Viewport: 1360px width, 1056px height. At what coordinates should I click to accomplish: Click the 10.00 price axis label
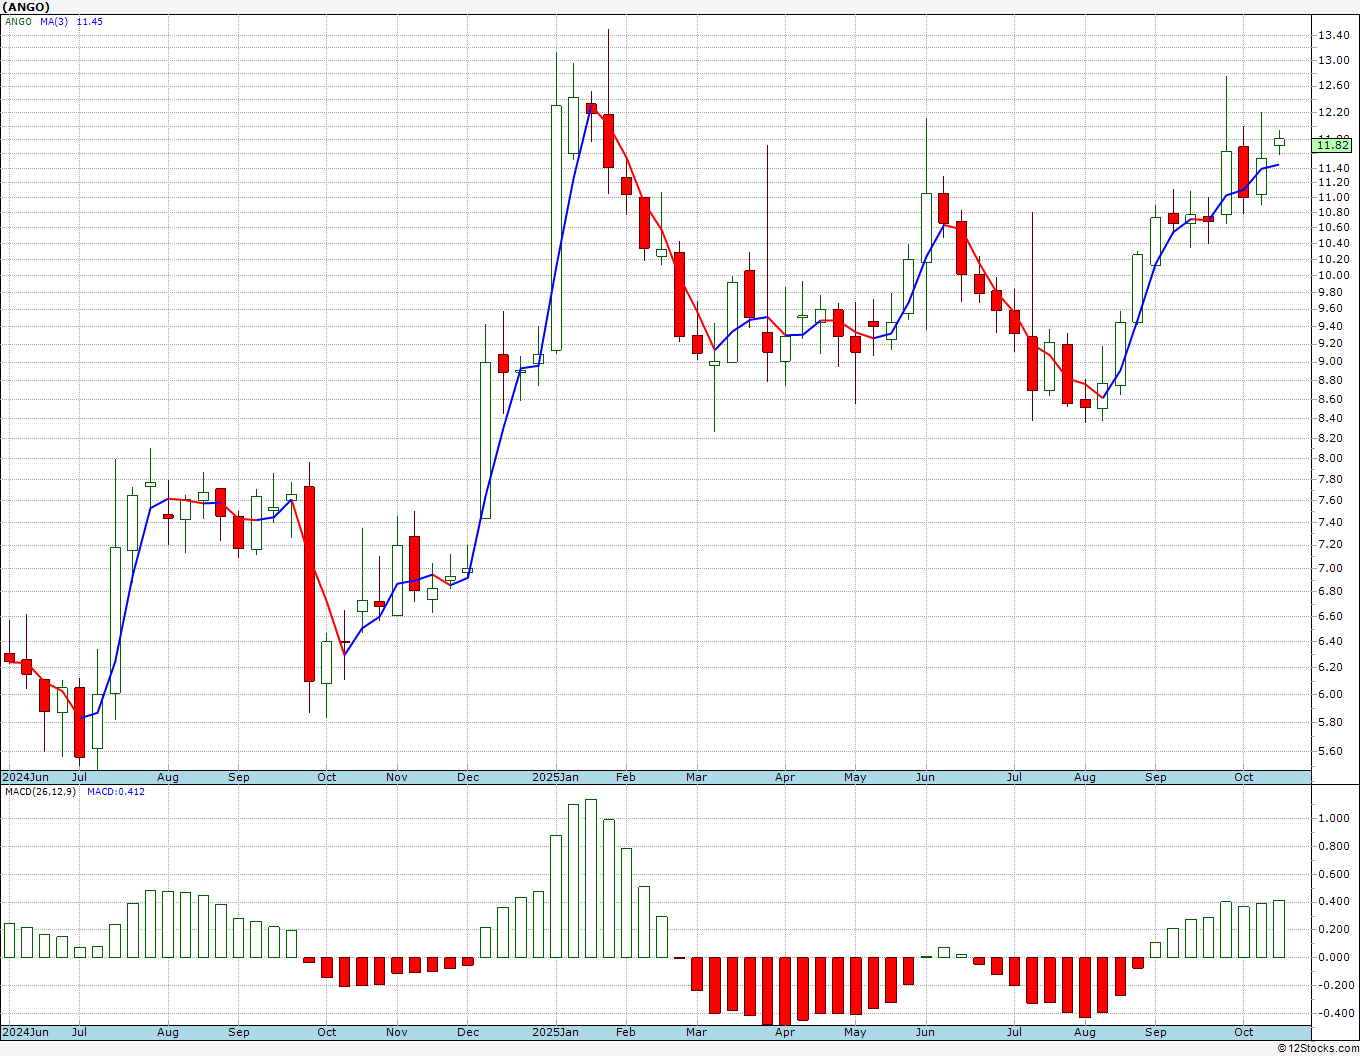coord(1332,275)
